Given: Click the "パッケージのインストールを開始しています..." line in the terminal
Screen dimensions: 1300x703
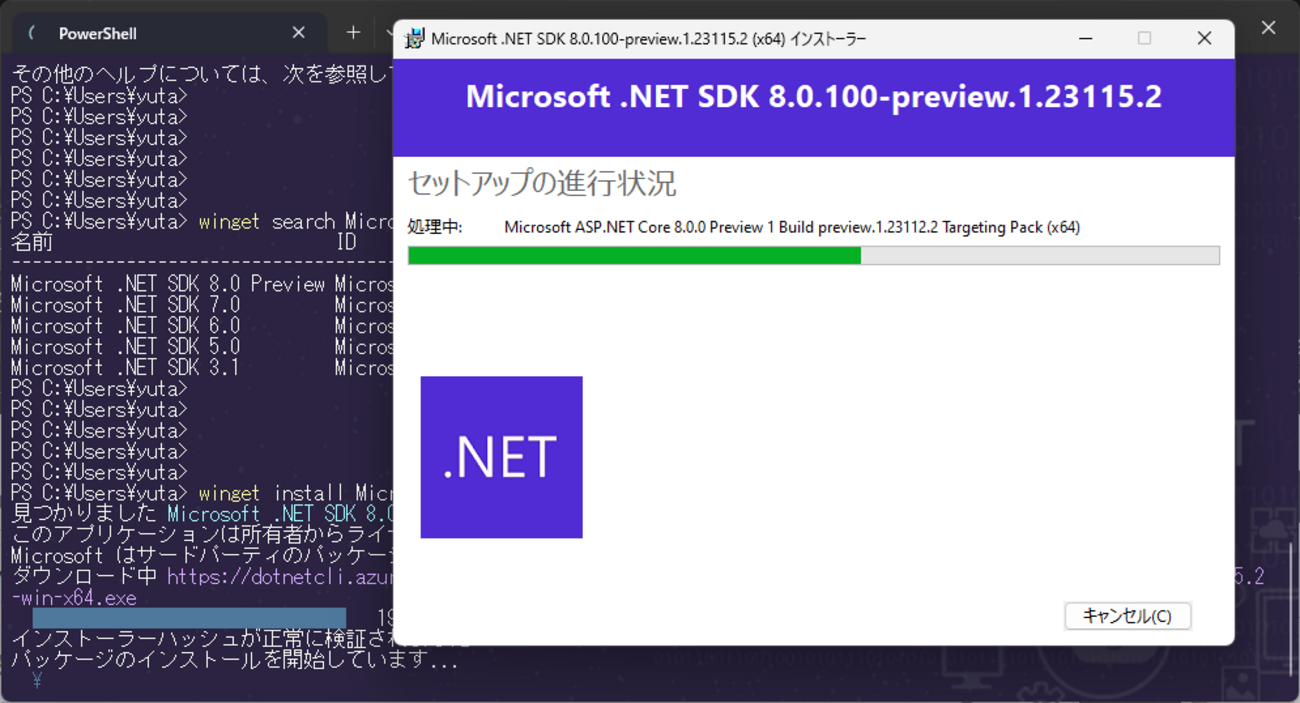Looking at the screenshot, I should coord(235,661).
